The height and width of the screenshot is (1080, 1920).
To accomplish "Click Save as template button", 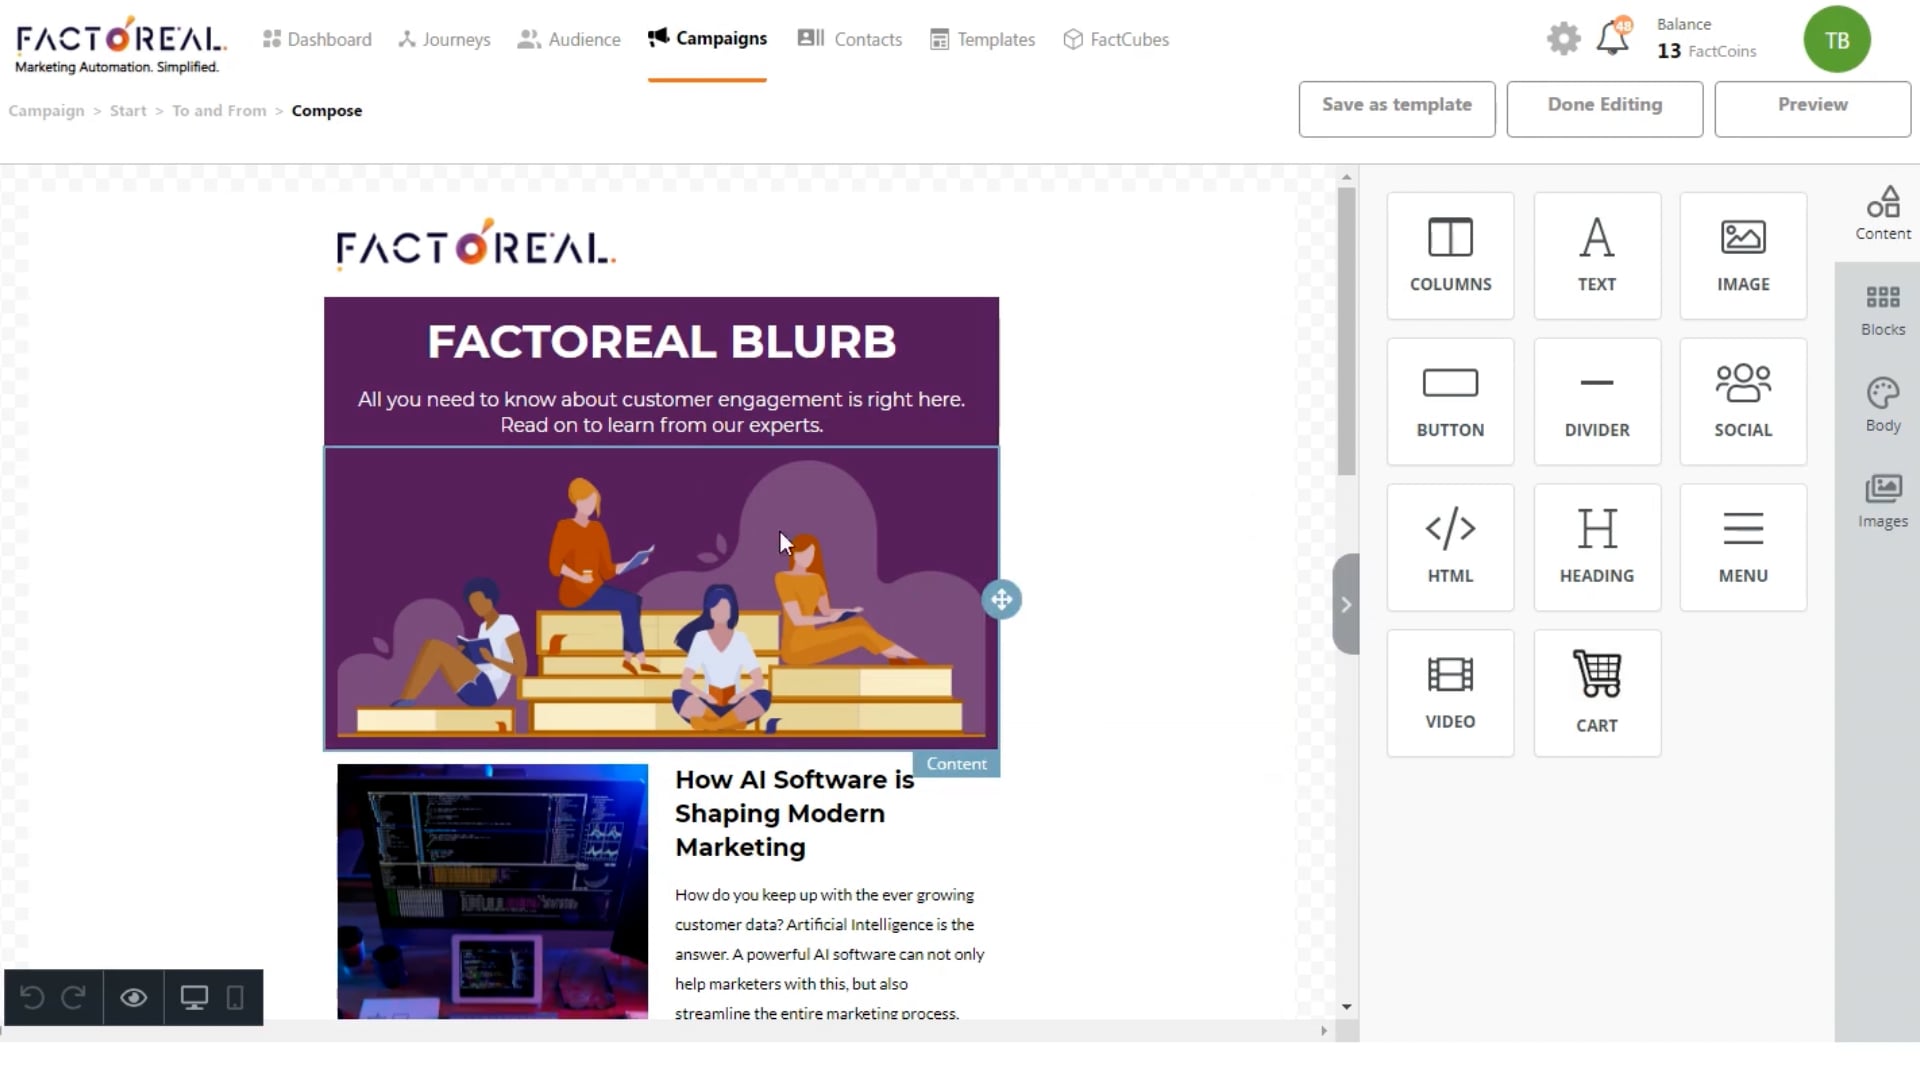I will tap(1397, 108).
